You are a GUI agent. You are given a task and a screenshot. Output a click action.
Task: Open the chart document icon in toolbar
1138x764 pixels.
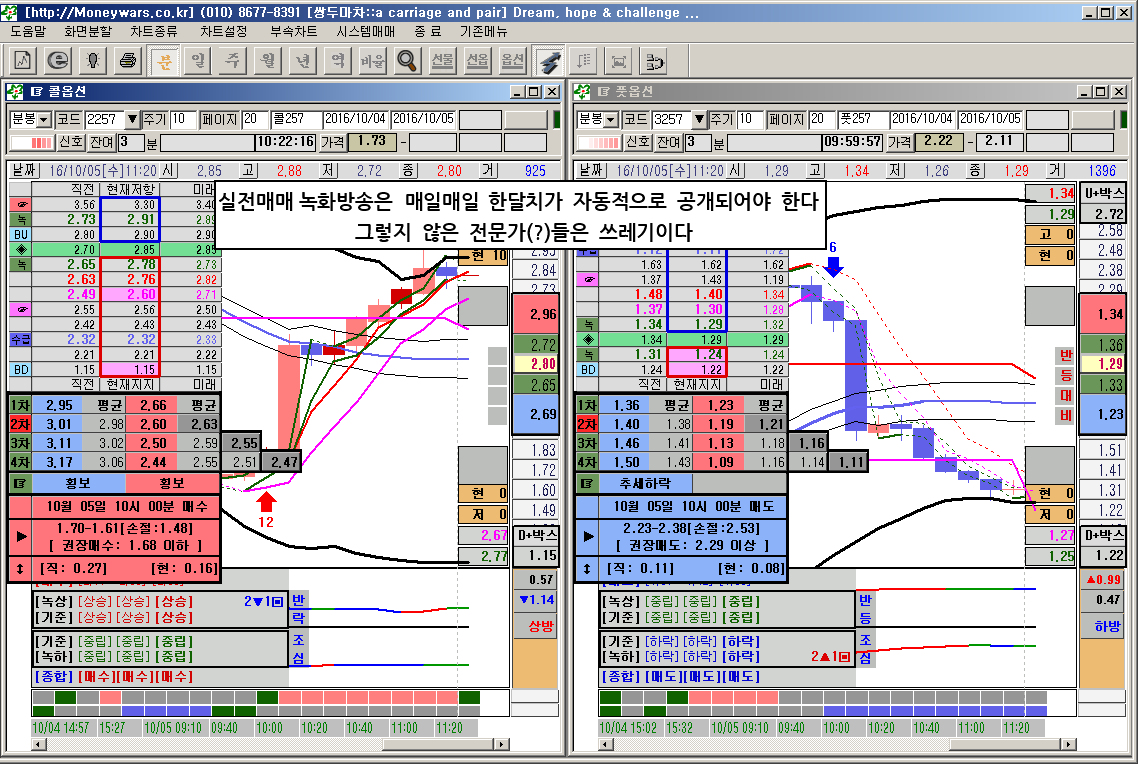23,61
